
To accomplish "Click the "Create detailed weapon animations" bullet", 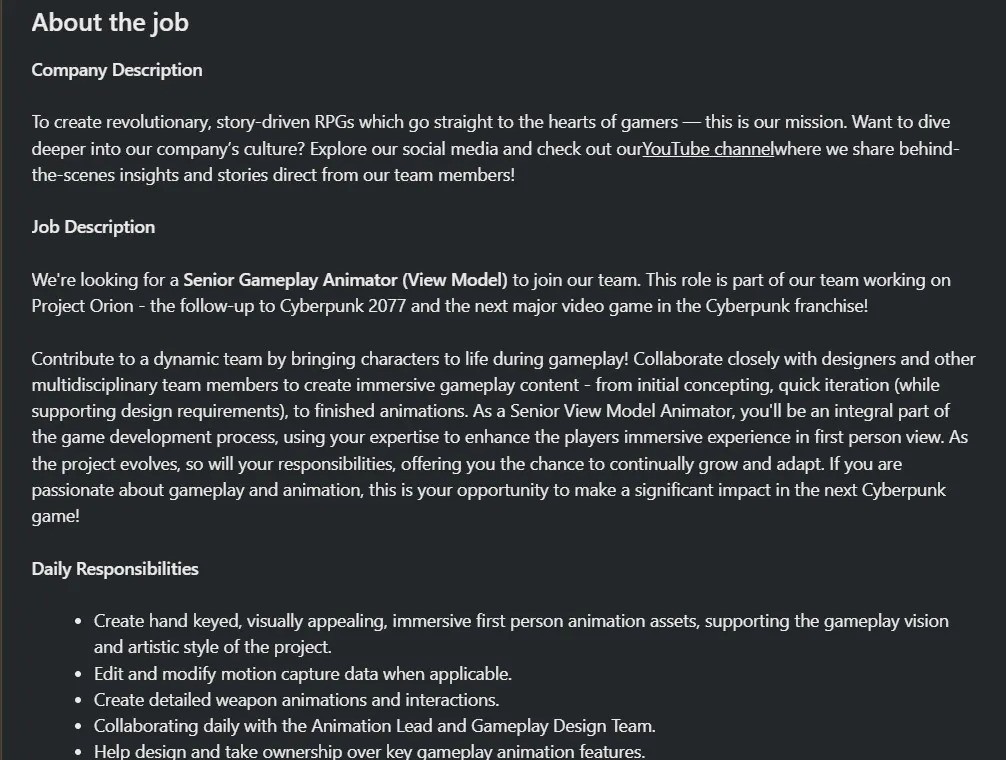I will 296,700.
